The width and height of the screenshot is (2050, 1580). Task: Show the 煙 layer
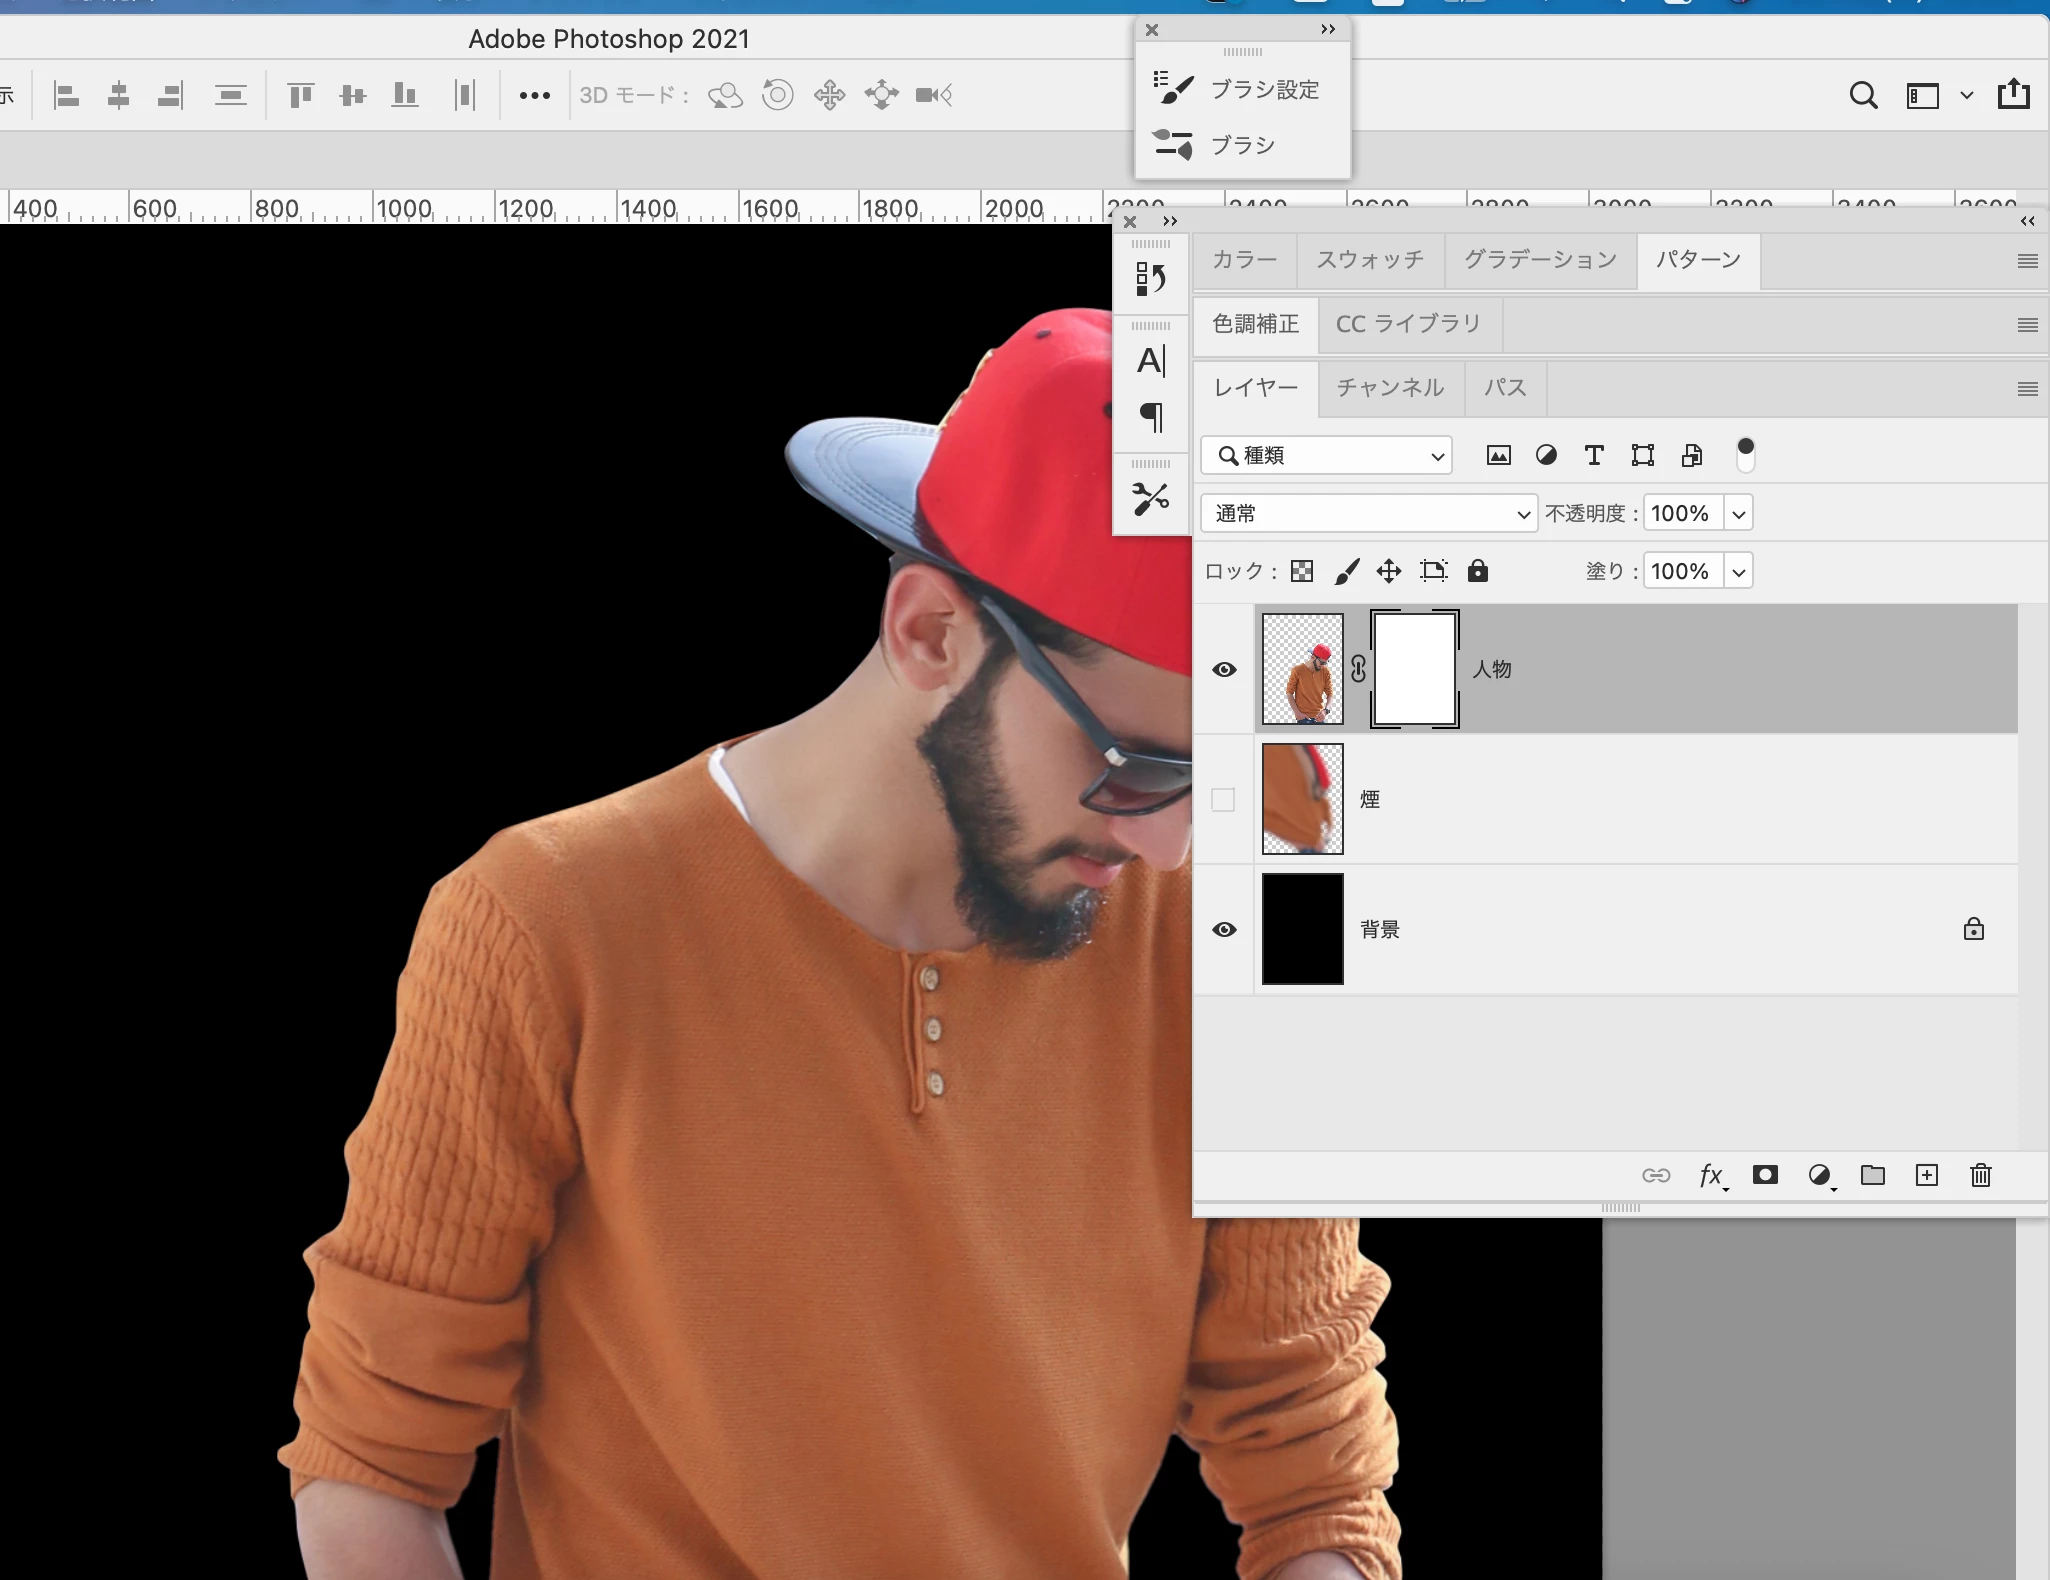pyautogui.click(x=1223, y=799)
